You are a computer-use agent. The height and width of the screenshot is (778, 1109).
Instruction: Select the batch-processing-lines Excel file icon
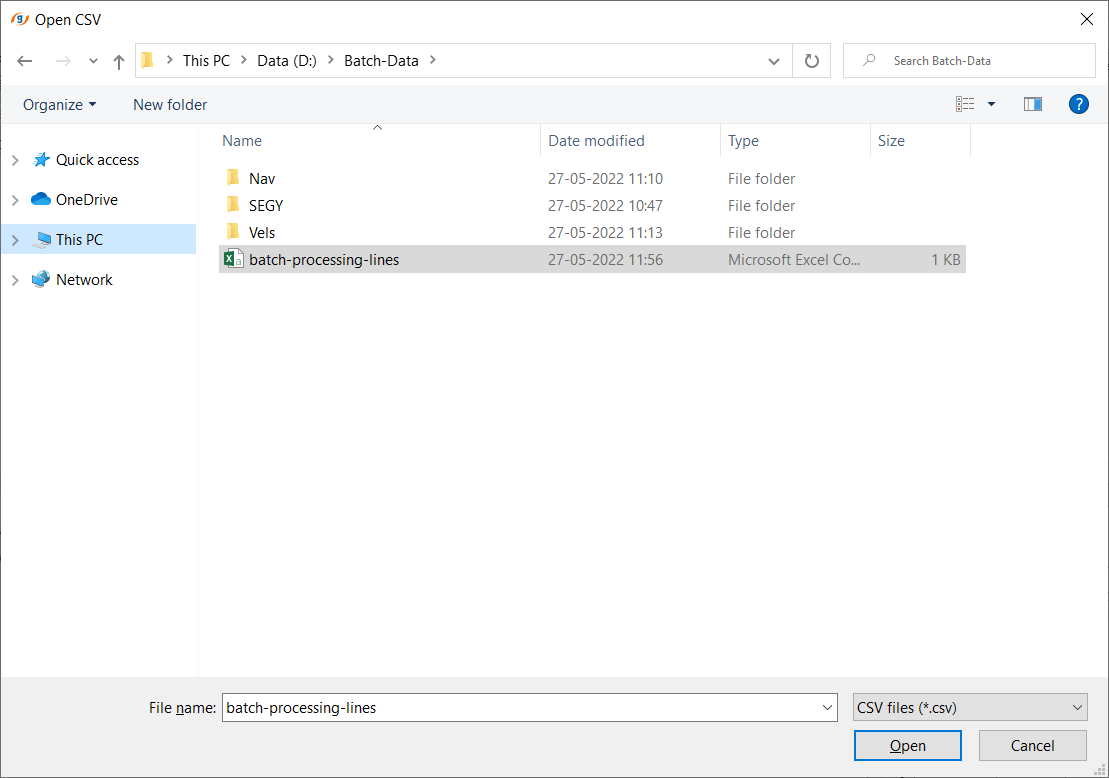click(233, 259)
